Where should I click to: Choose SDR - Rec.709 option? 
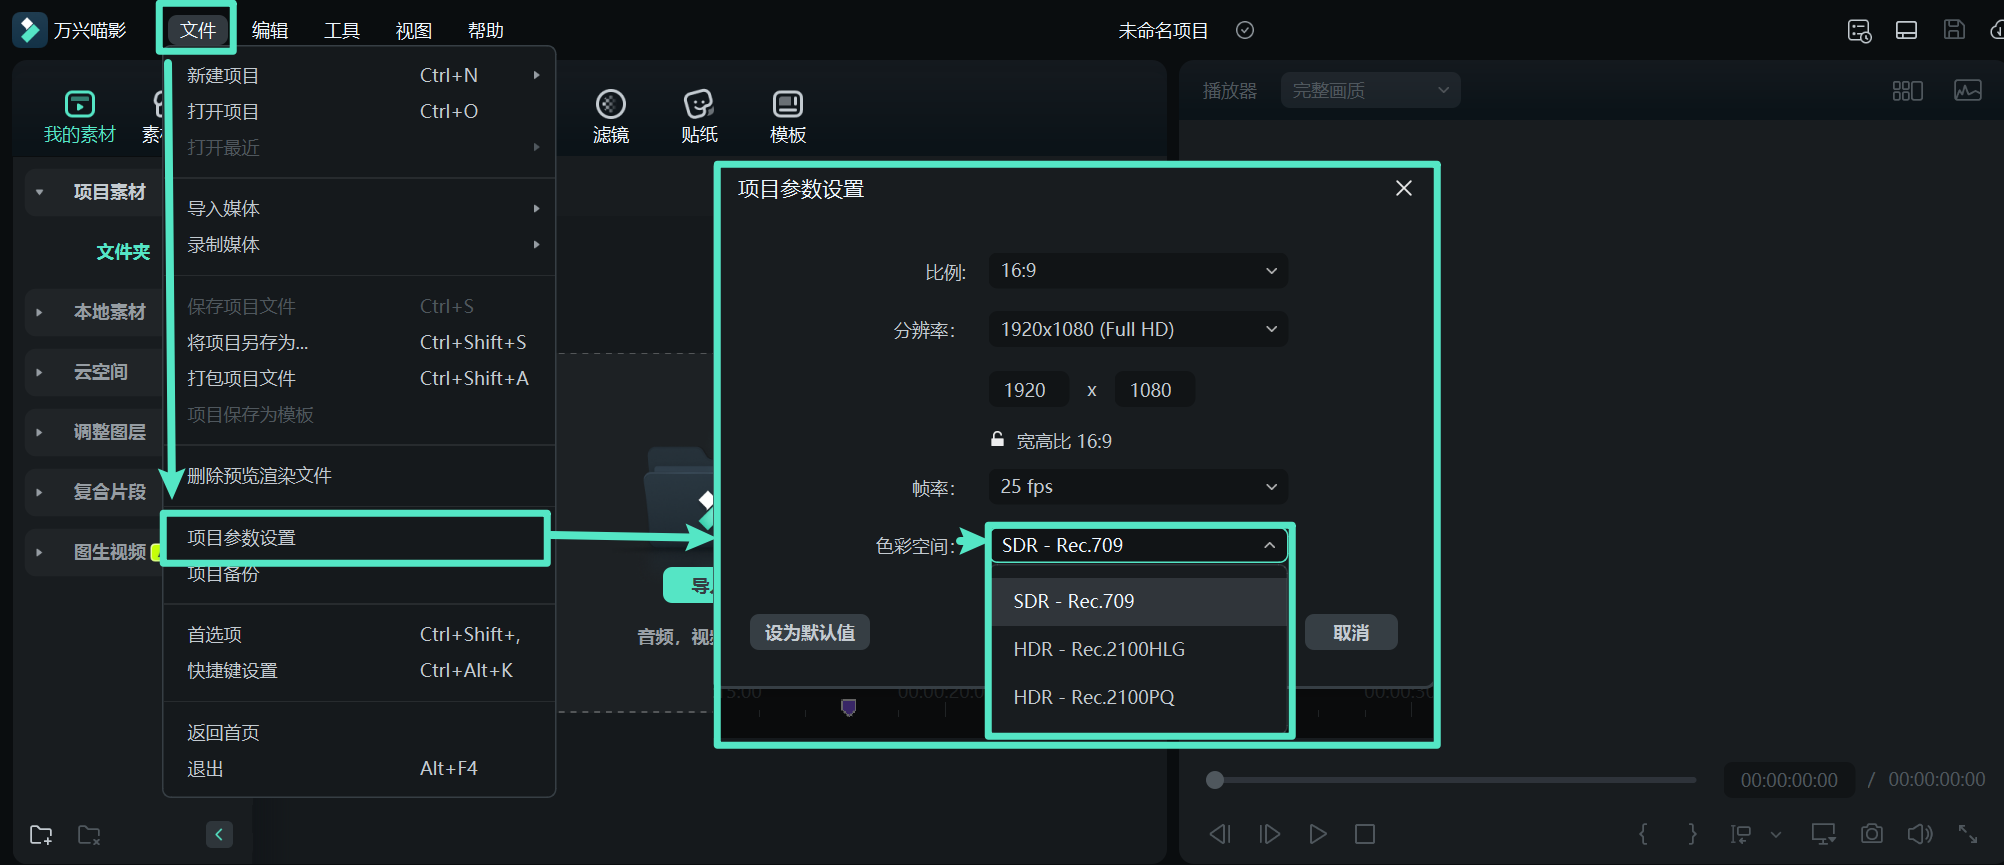(1139, 601)
